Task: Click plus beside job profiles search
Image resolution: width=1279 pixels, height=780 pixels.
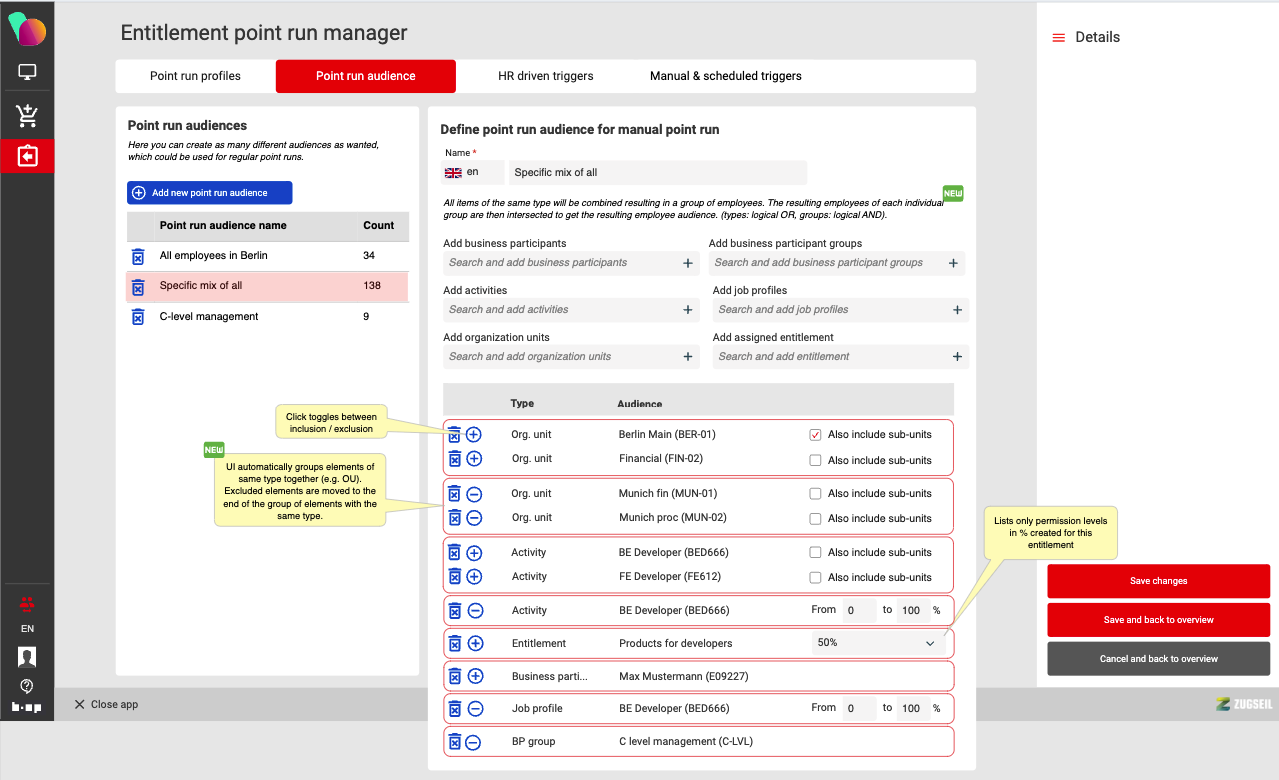Action: [x=957, y=310]
